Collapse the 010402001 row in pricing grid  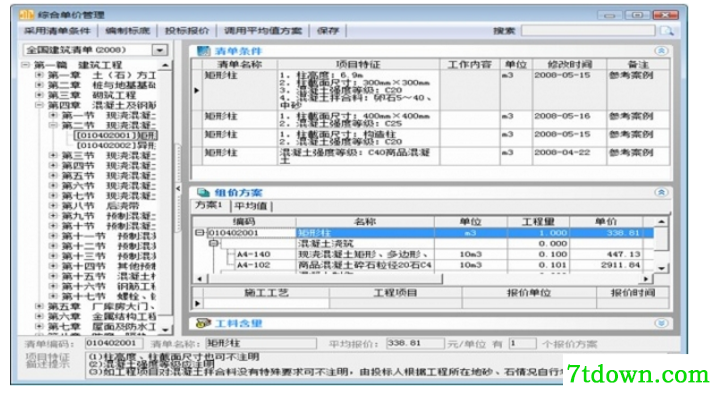coord(199,233)
